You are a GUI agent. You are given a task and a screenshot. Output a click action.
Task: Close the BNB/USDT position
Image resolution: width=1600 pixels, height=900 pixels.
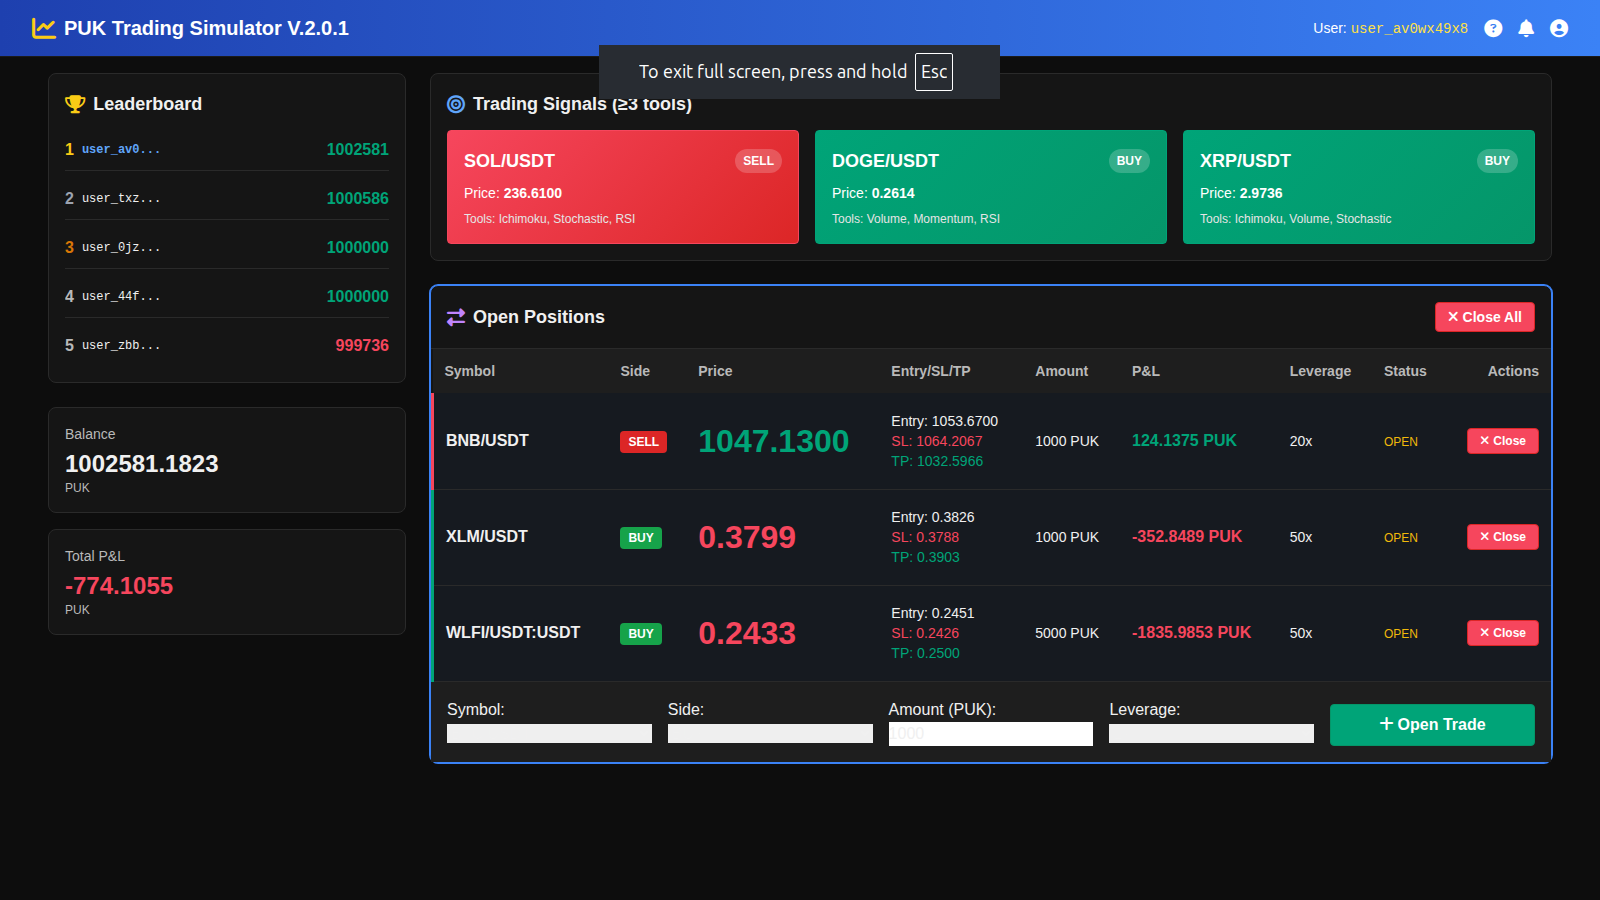pyautogui.click(x=1502, y=441)
